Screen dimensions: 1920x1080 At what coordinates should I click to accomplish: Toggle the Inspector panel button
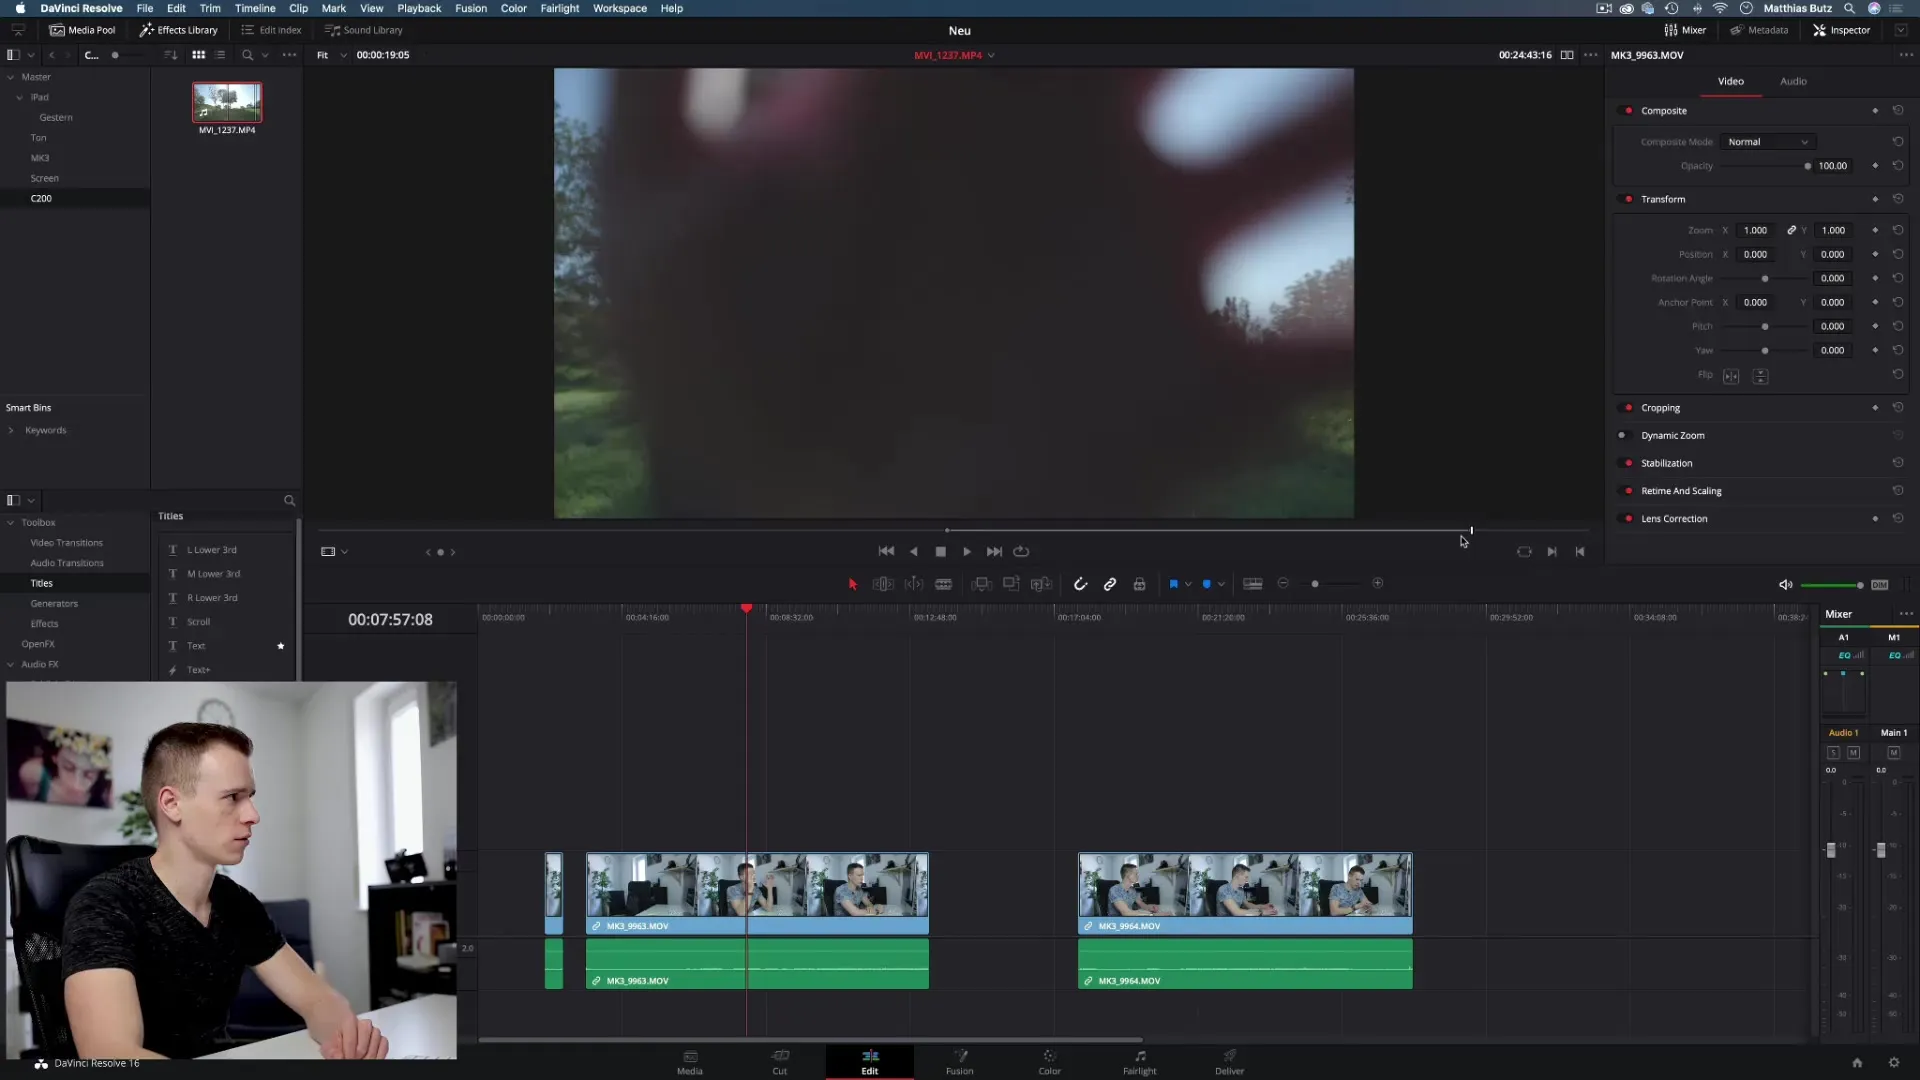tap(1841, 30)
